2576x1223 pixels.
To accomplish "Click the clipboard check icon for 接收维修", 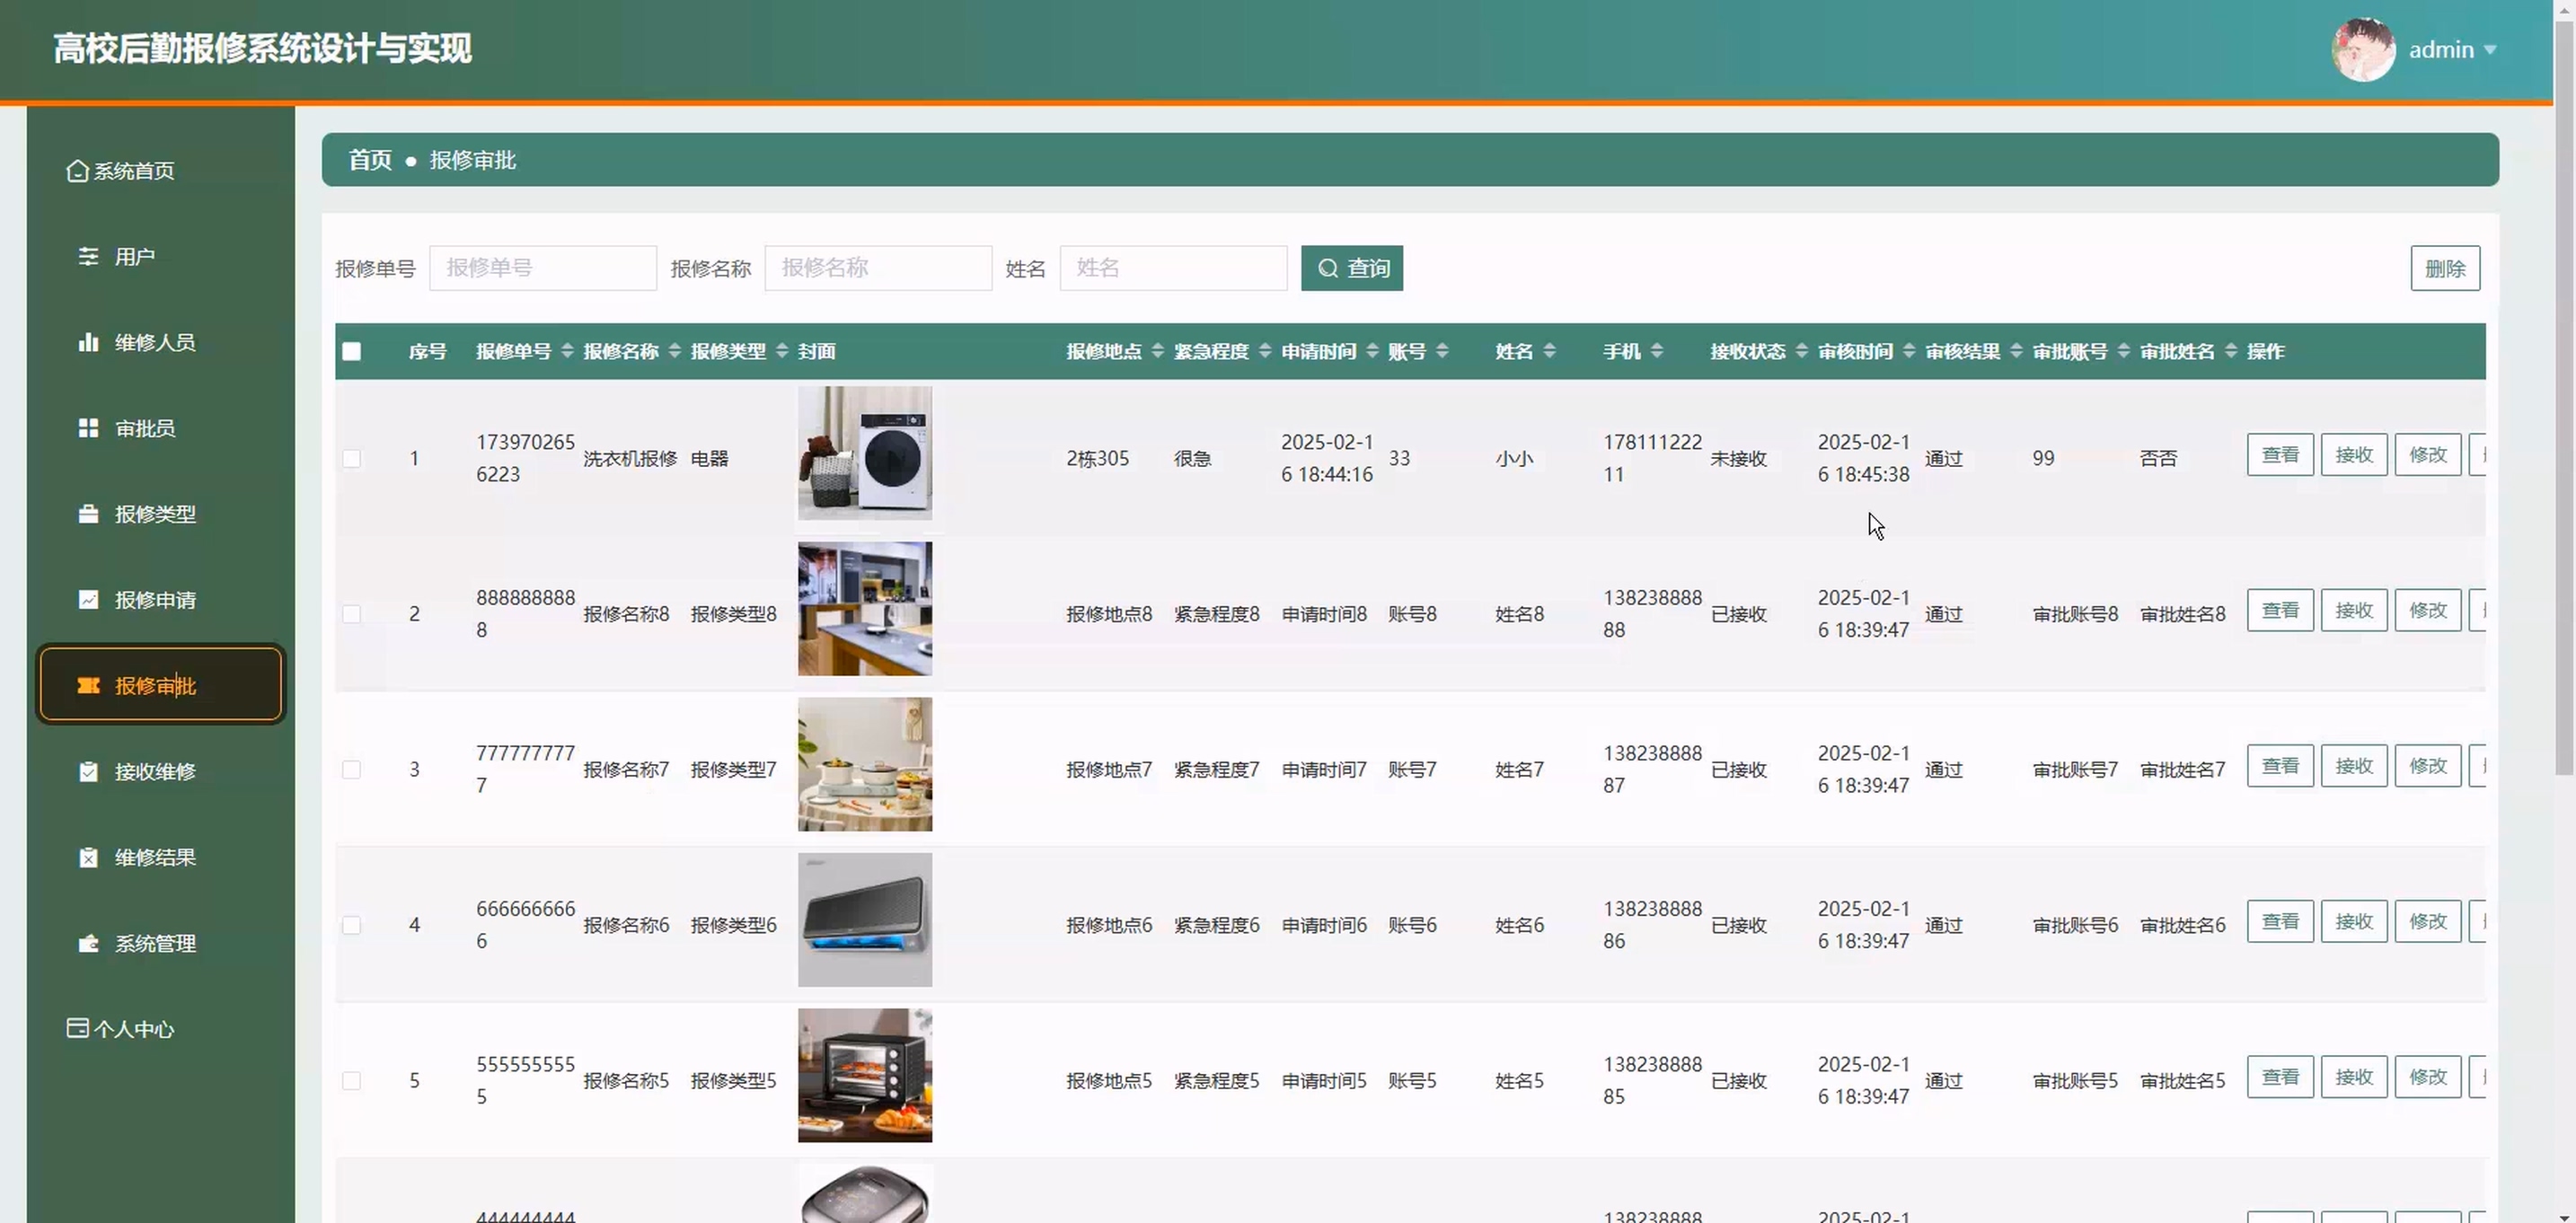I will pyautogui.click(x=88, y=771).
